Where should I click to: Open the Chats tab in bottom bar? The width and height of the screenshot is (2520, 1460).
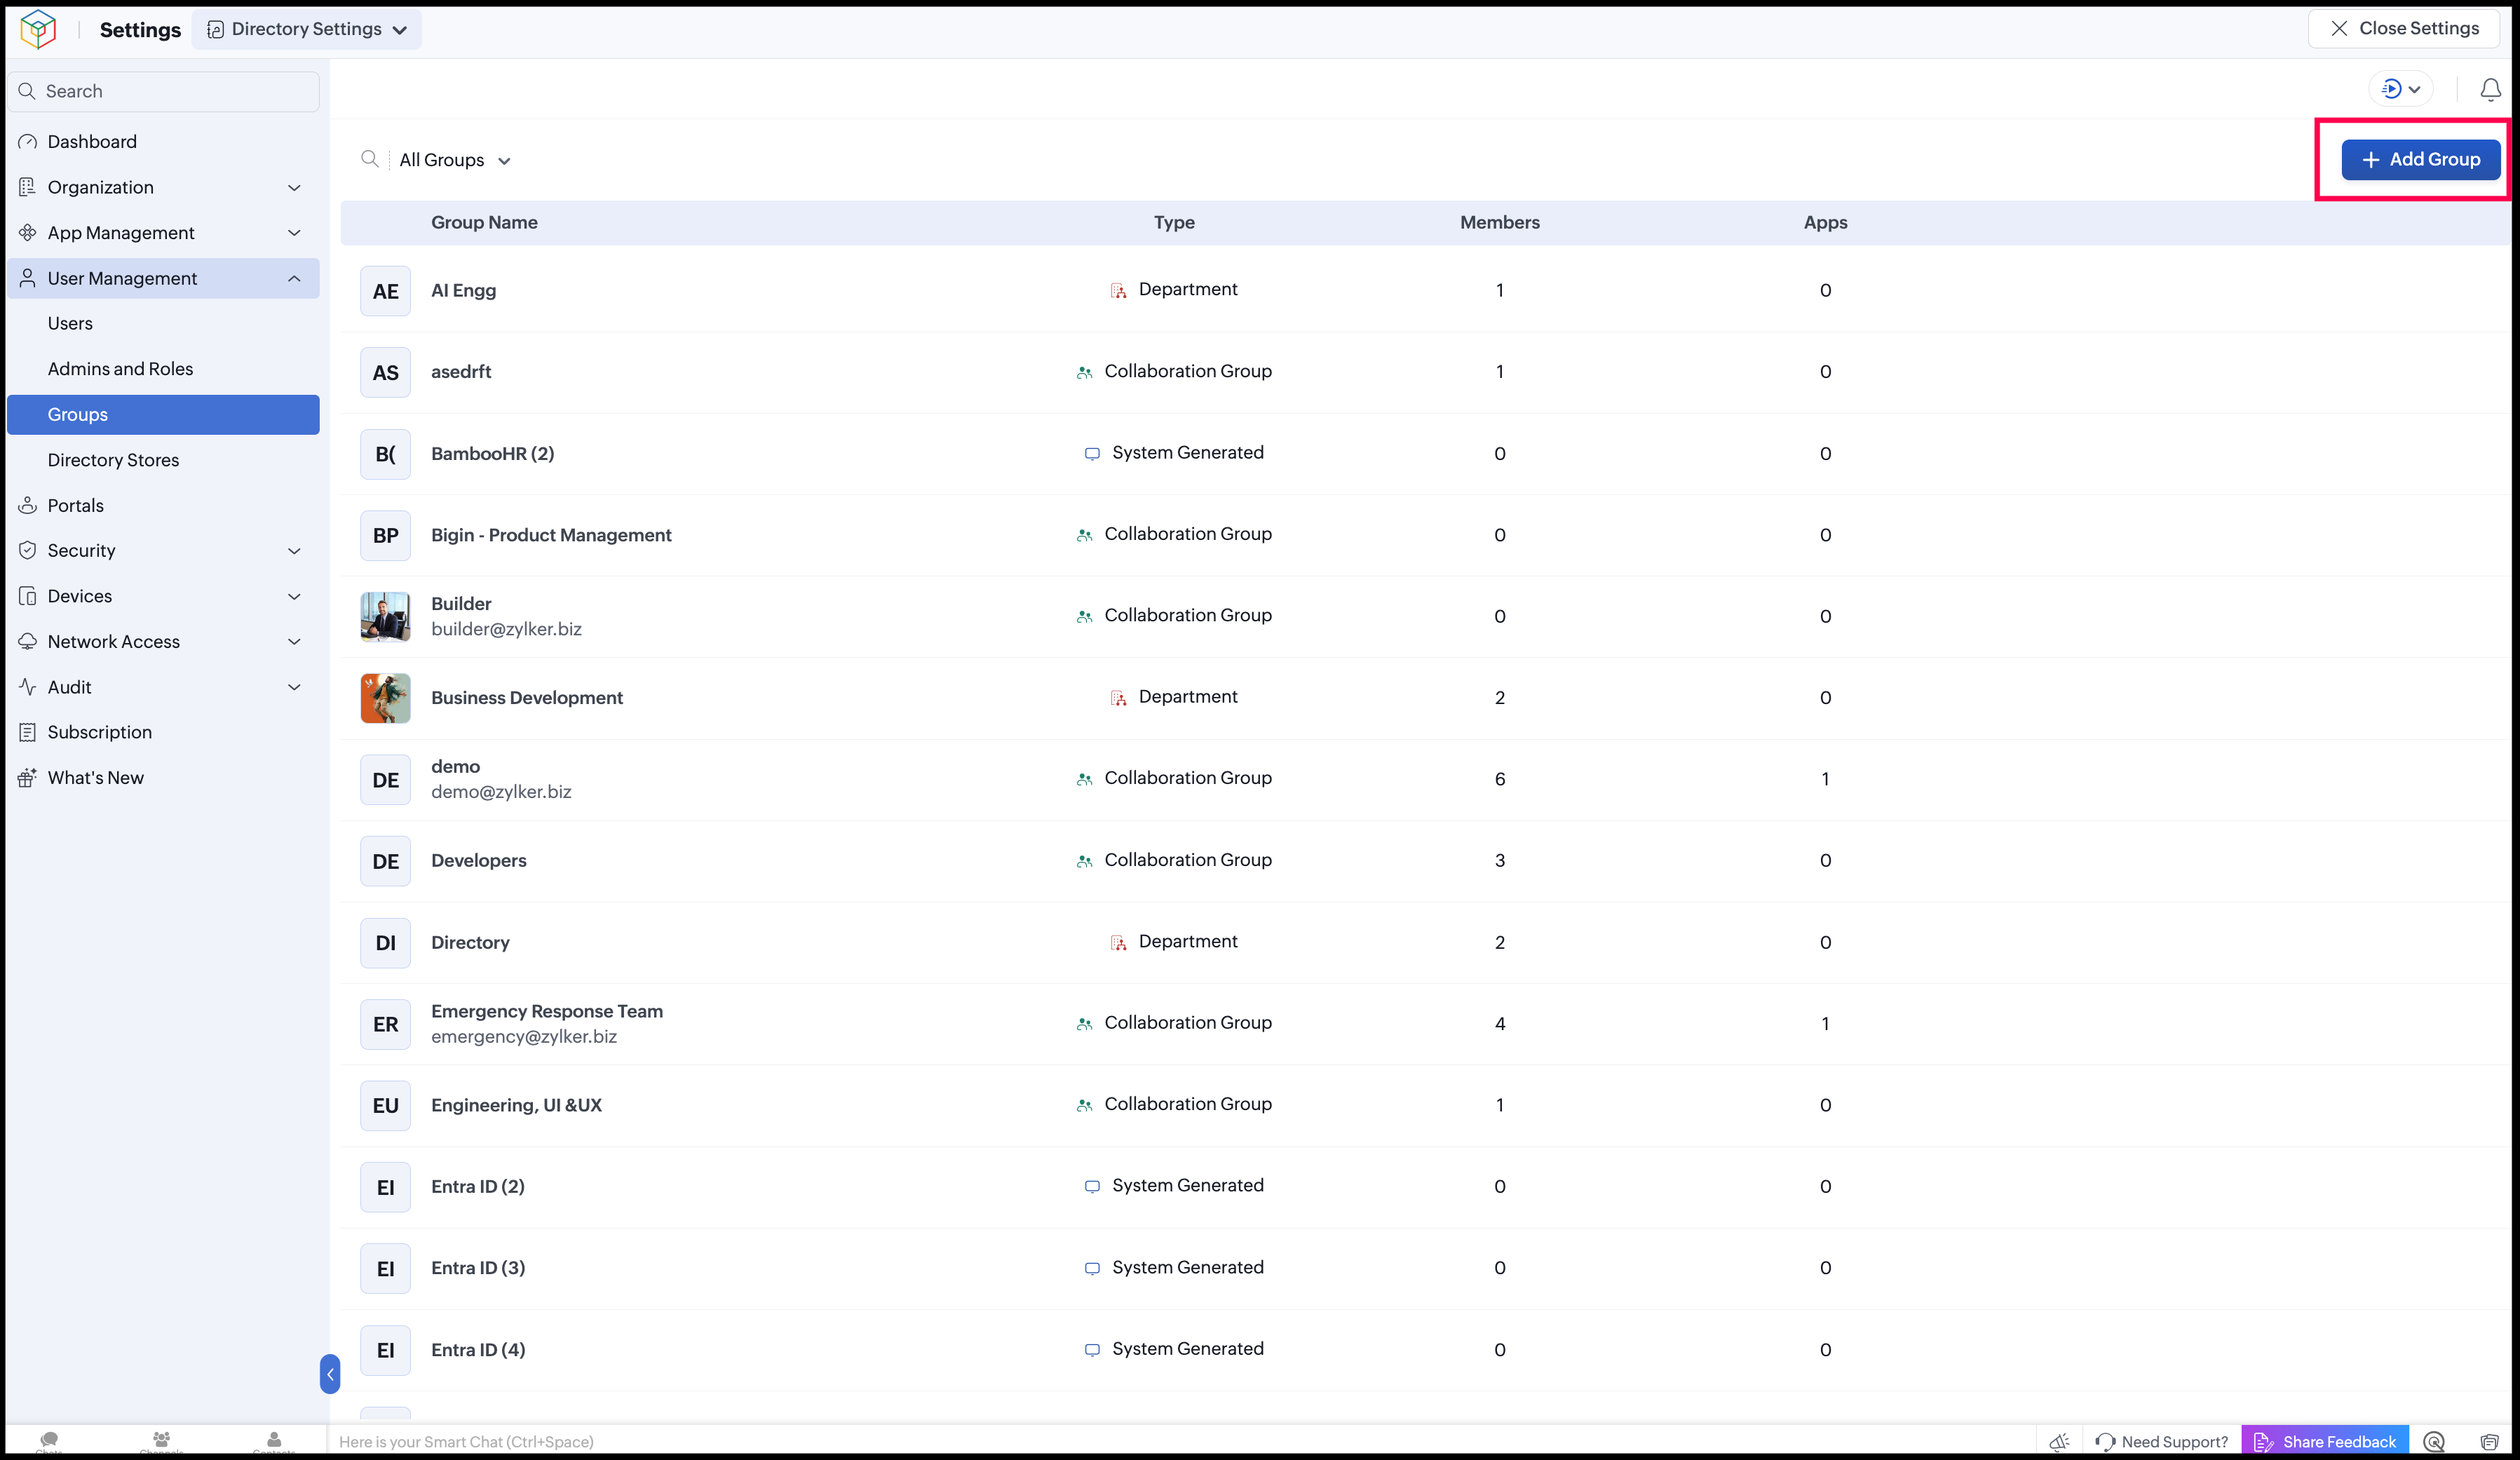[x=49, y=1441]
